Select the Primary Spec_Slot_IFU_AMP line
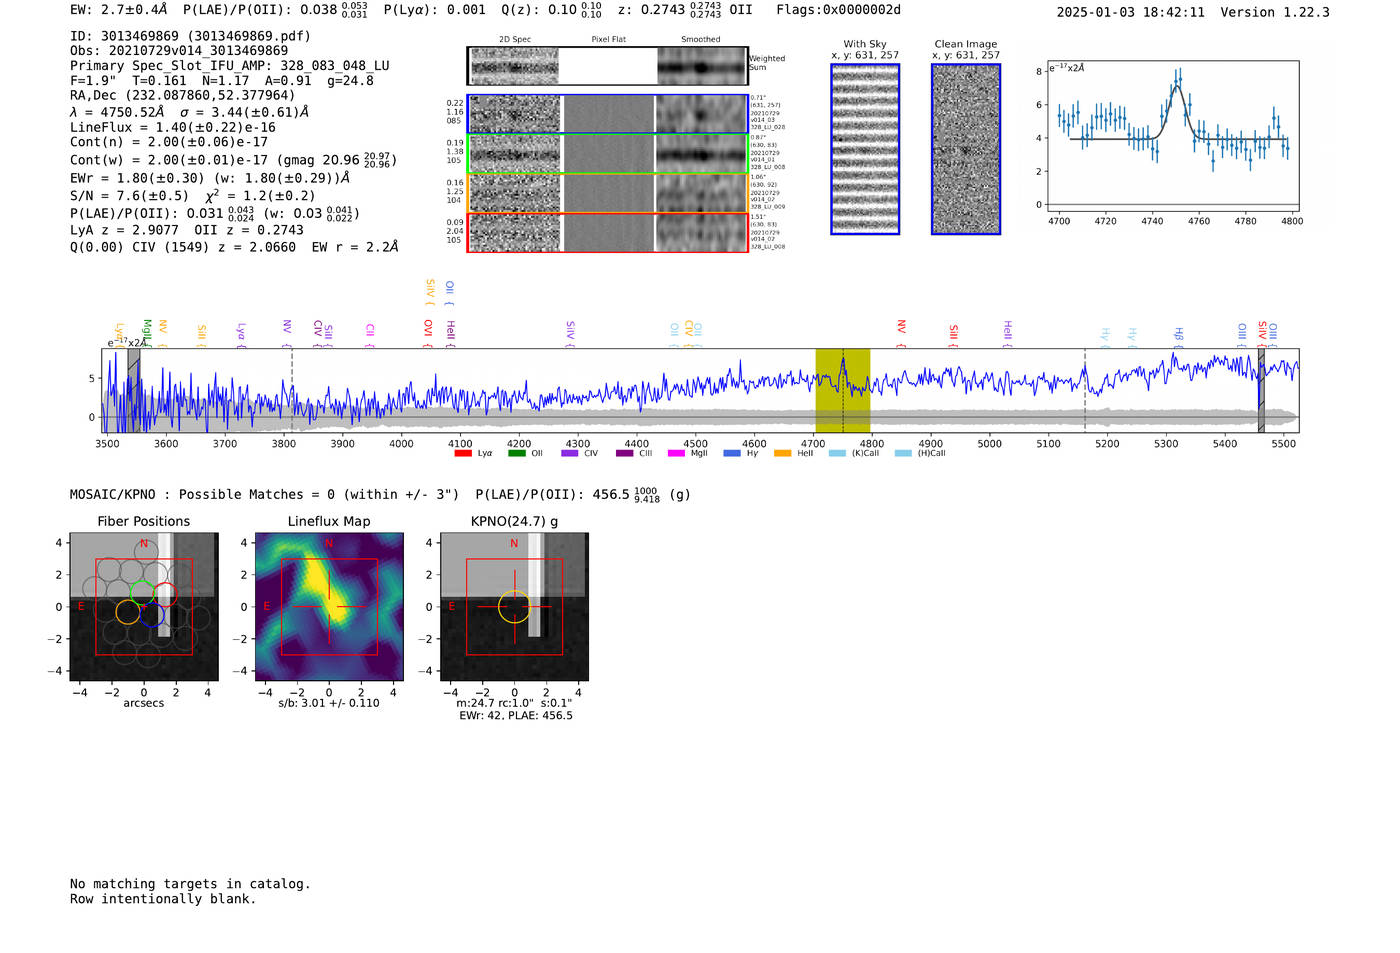Viewport: 1400px width, 953px height. point(230,65)
